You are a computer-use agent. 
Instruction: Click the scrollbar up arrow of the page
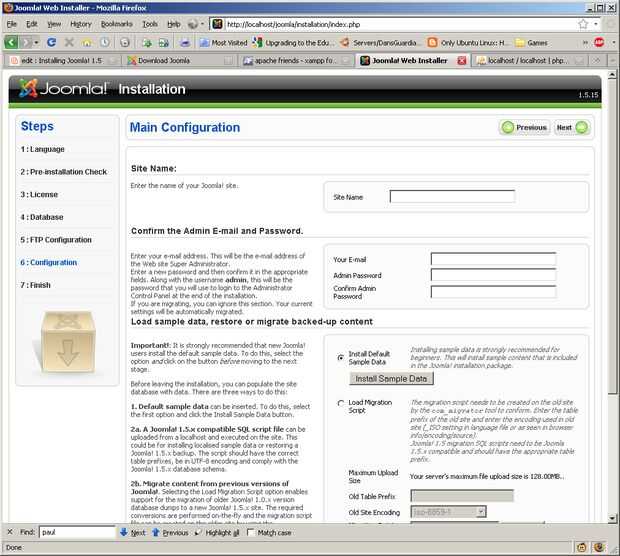[x=612, y=74]
